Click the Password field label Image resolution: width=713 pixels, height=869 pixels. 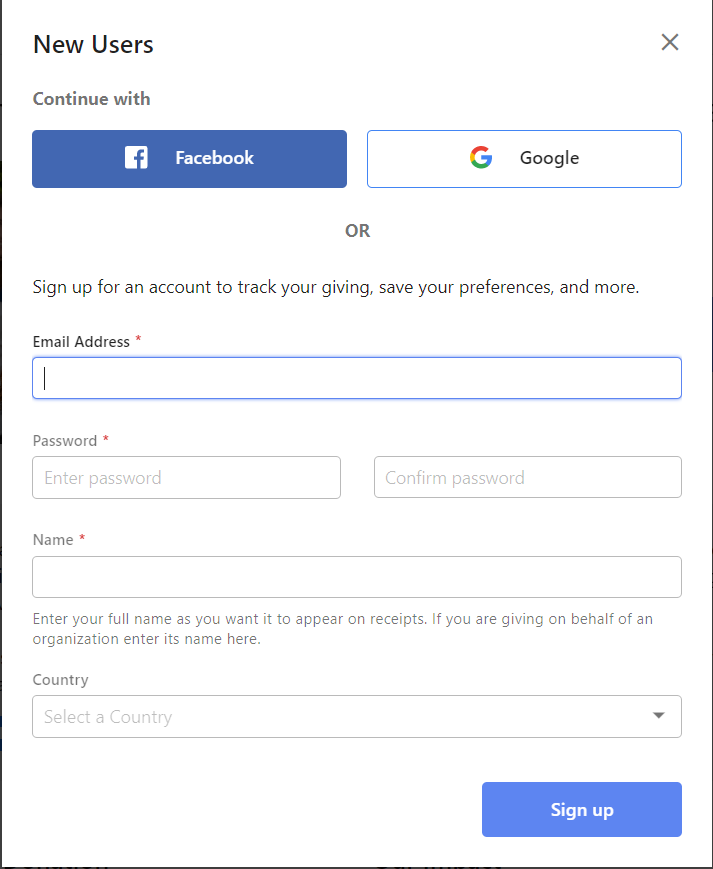coord(65,441)
